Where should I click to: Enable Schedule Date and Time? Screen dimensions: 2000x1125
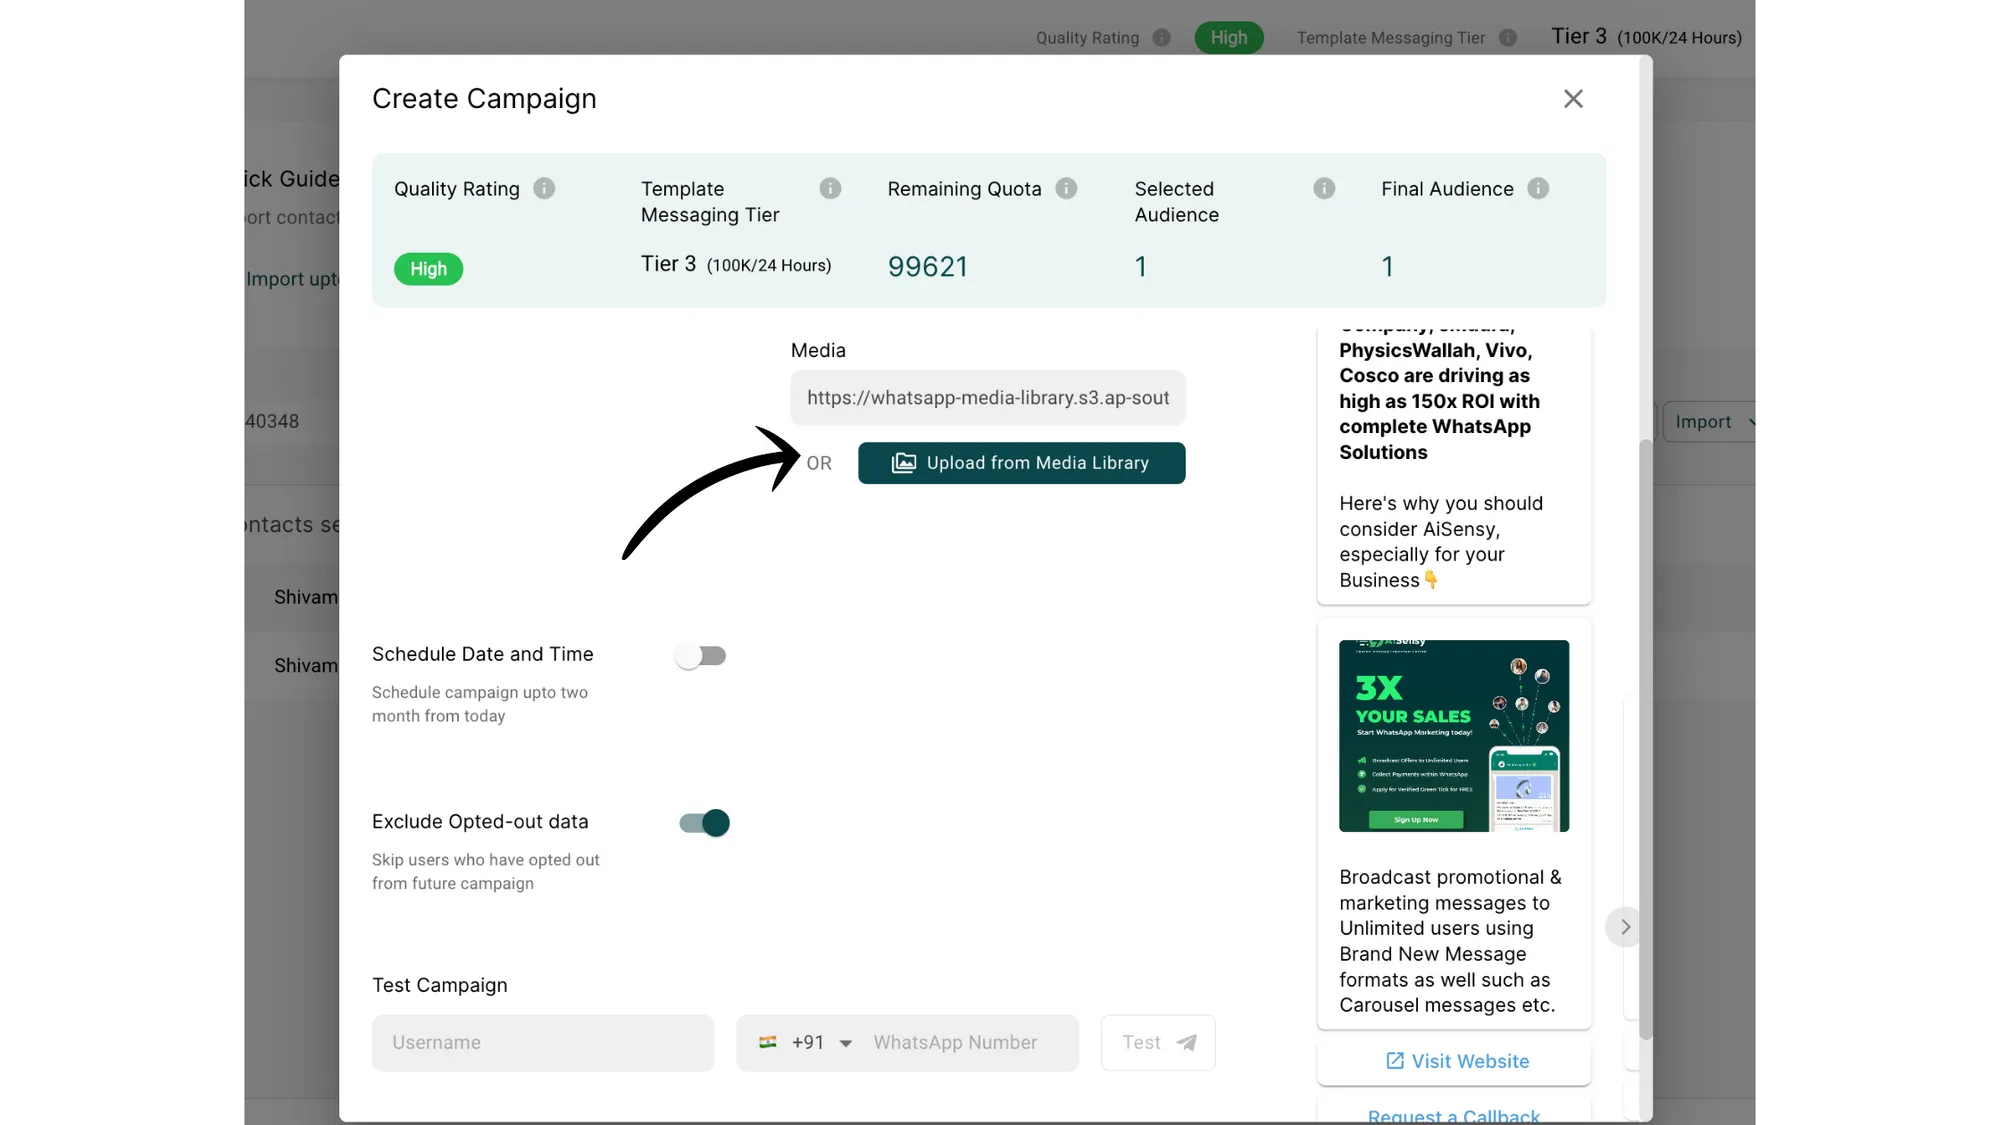tap(701, 655)
